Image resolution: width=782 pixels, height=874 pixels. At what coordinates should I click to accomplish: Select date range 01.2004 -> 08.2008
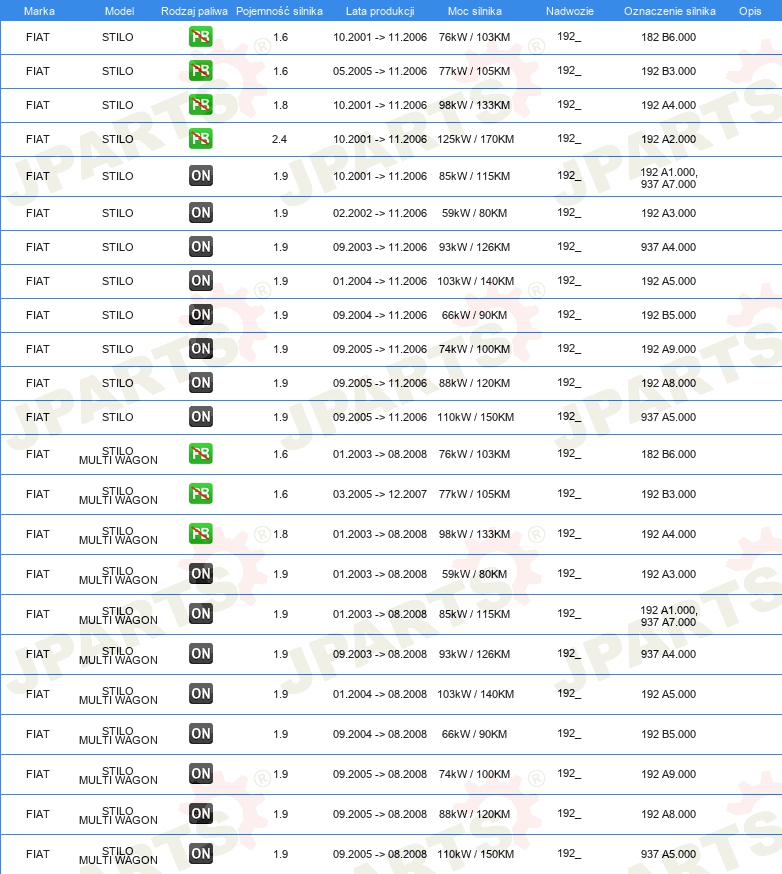380,695
